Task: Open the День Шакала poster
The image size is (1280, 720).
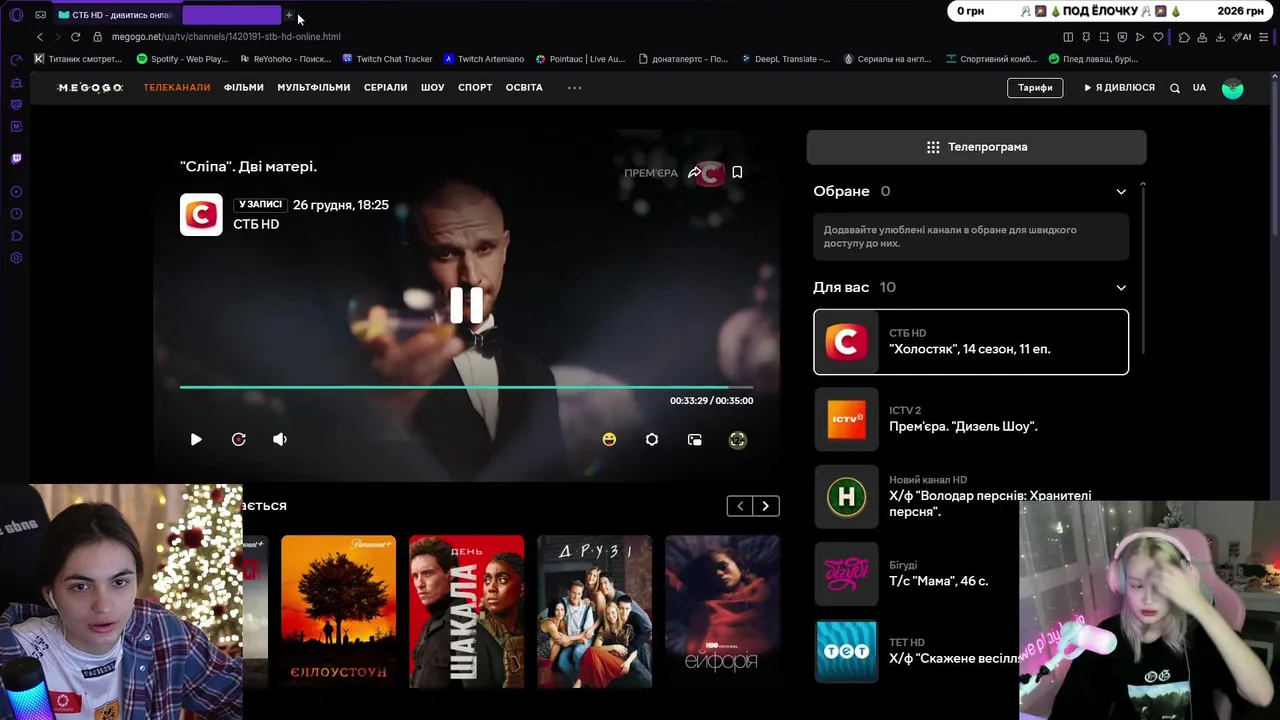Action: [466, 611]
